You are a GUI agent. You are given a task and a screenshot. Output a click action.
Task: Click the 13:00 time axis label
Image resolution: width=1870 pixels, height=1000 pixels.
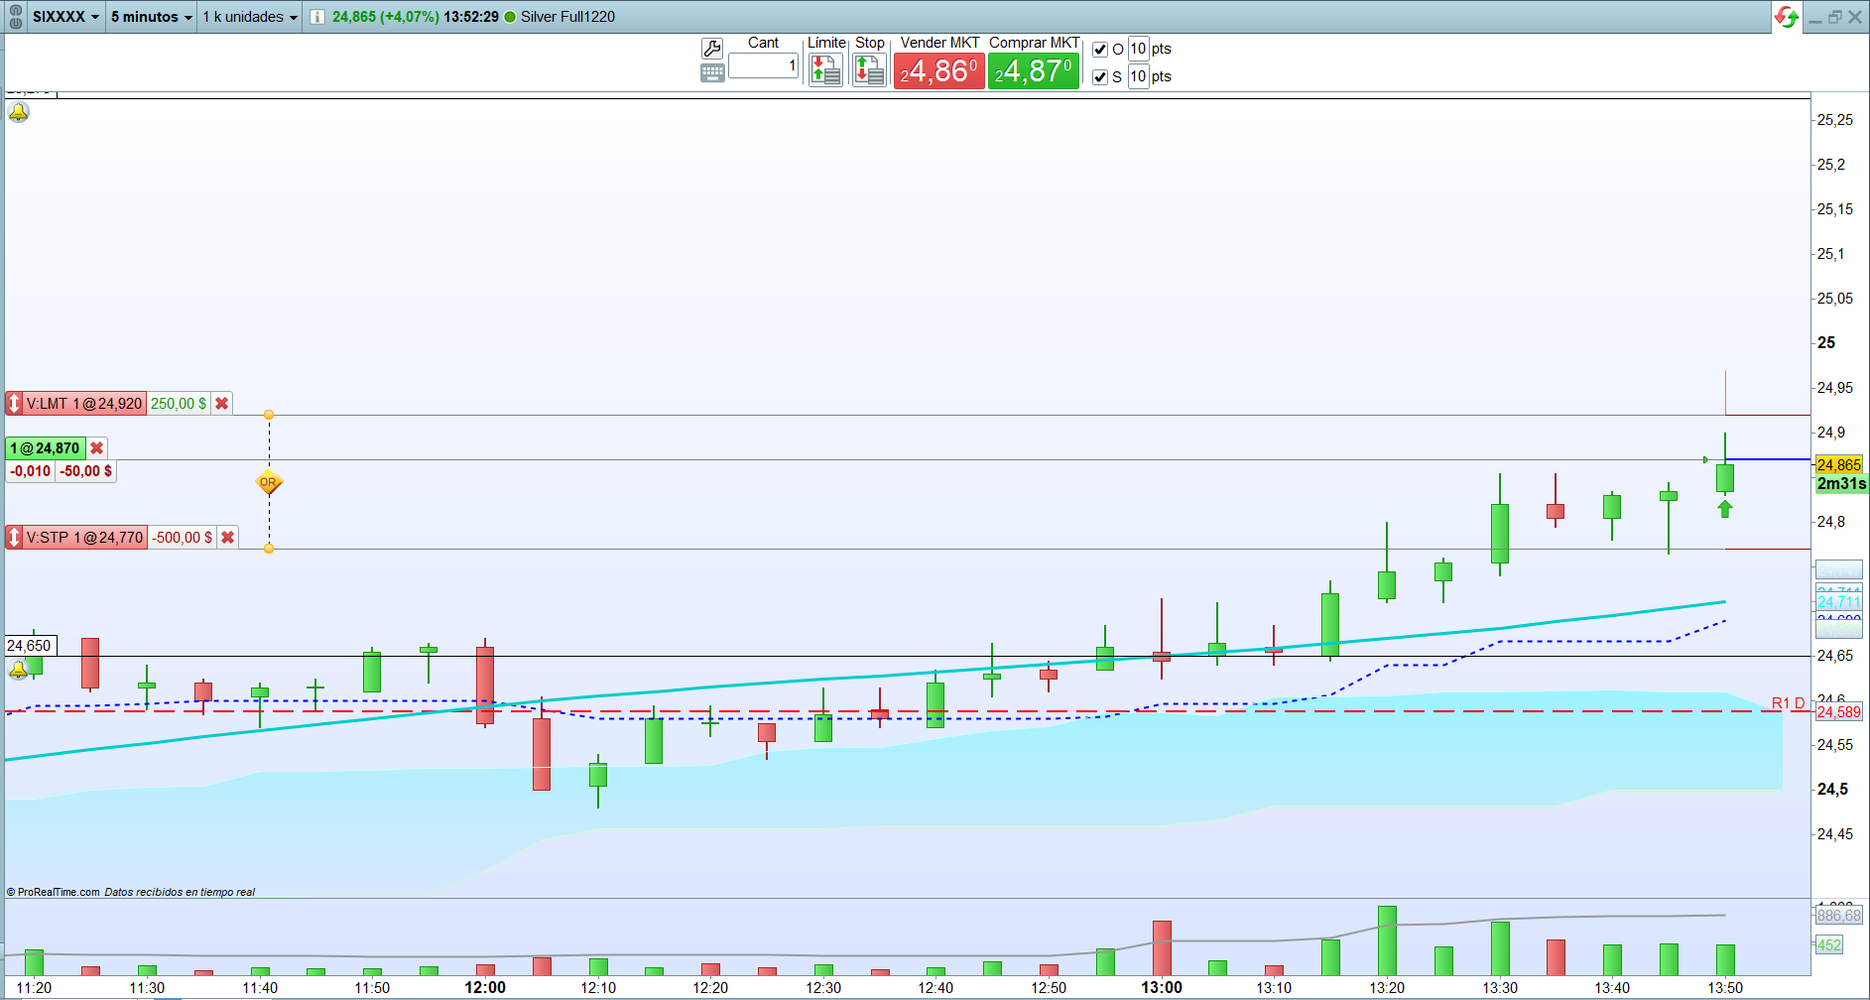1162,988
